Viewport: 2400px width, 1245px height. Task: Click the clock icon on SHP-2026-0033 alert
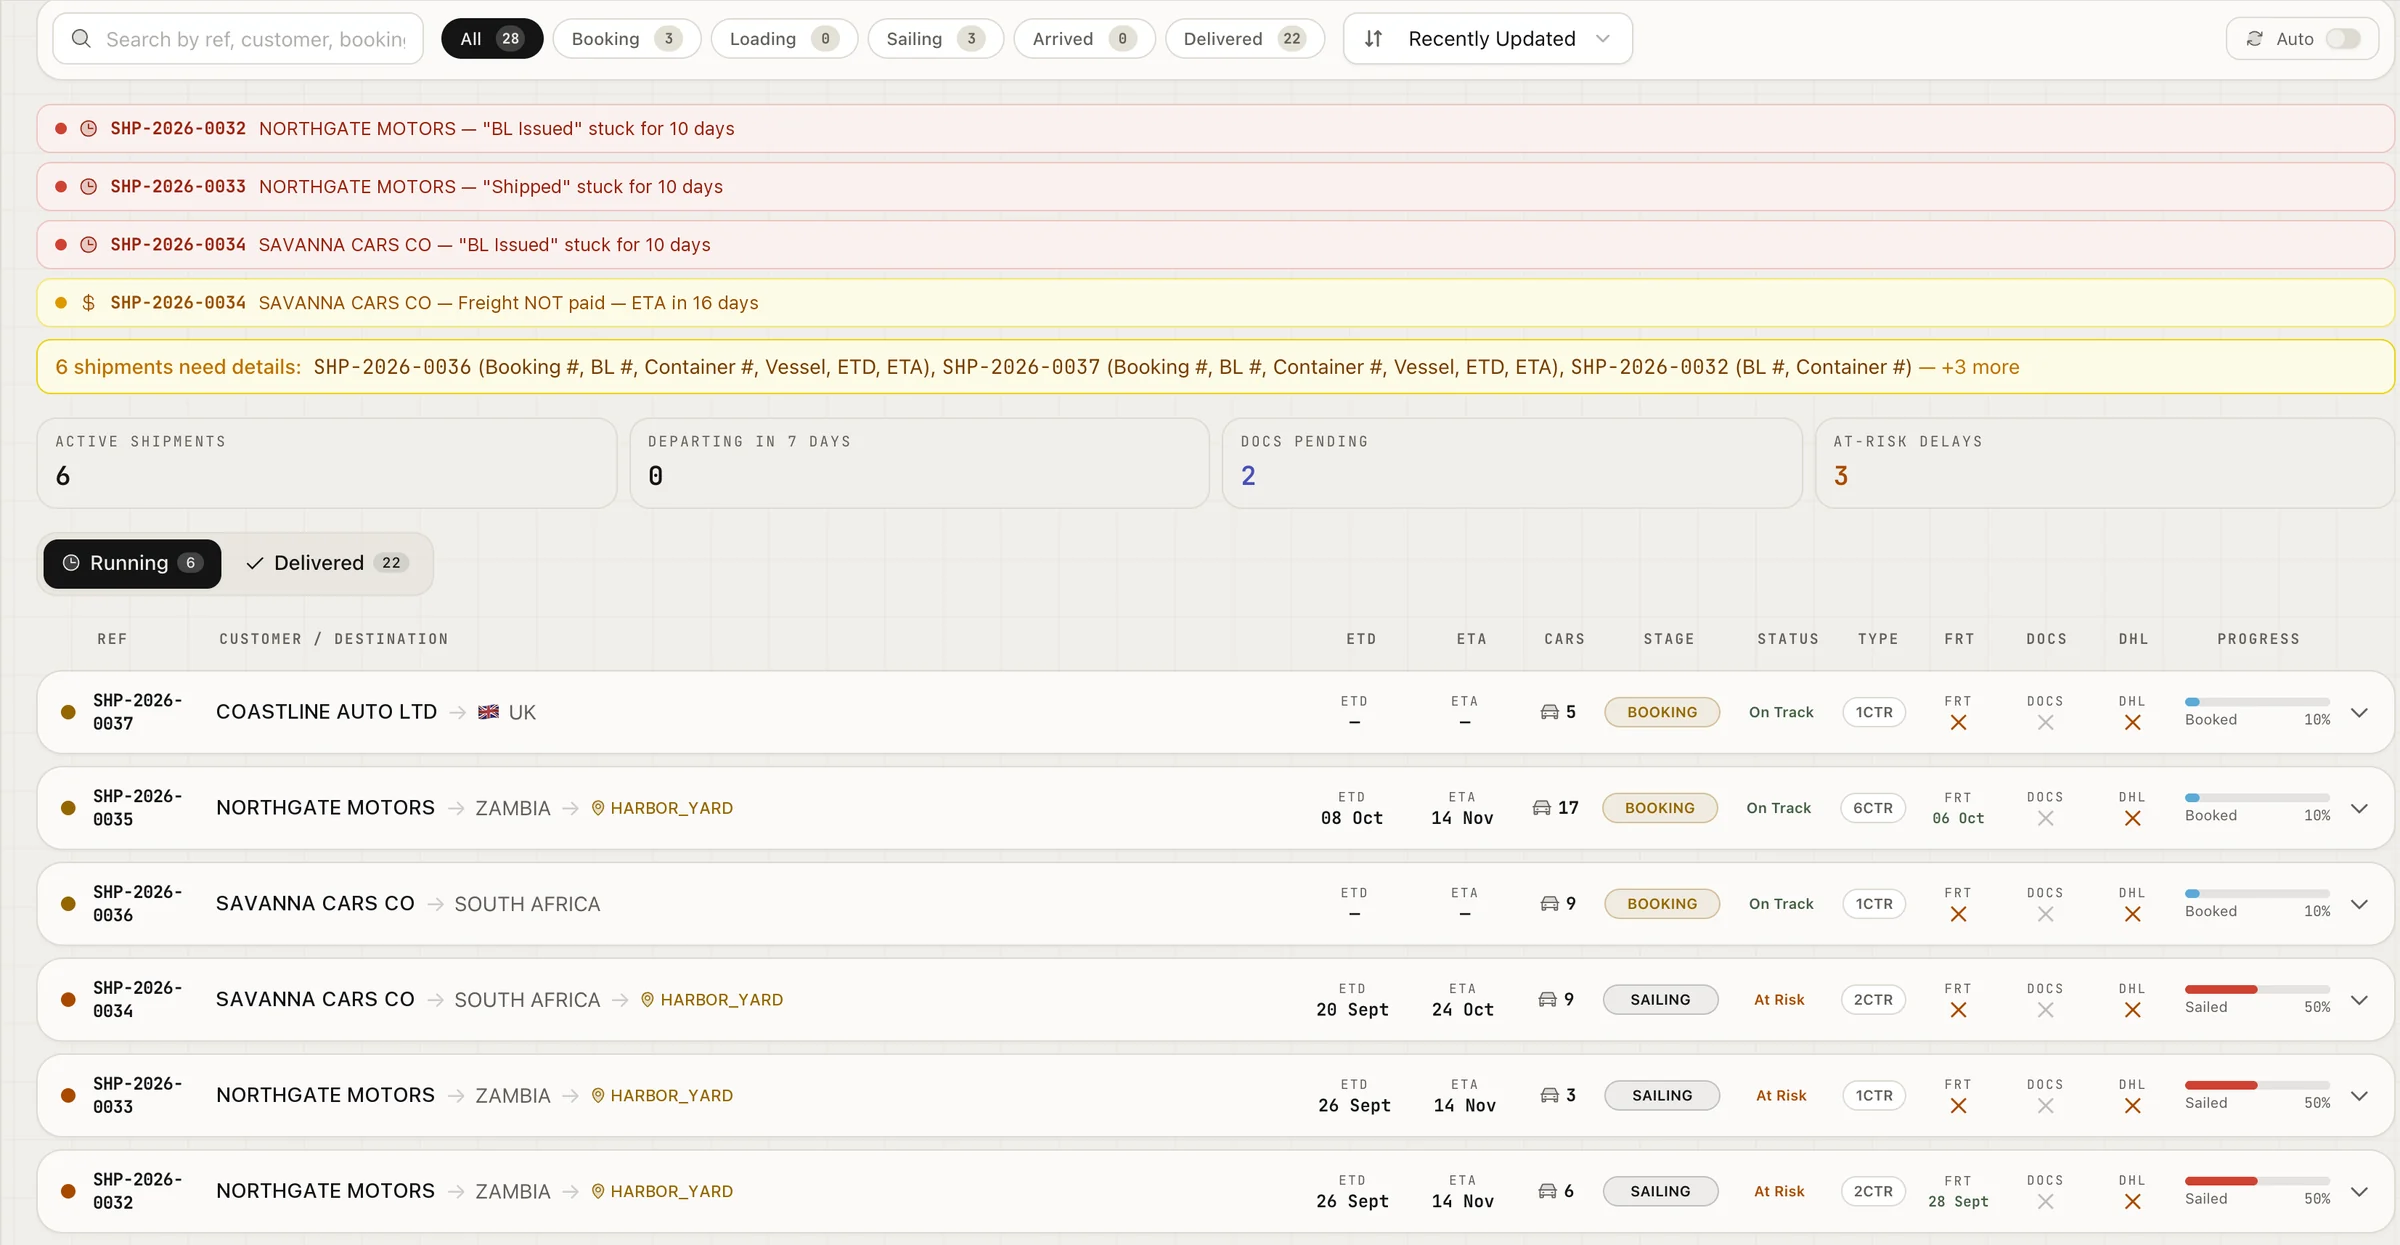tap(89, 187)
